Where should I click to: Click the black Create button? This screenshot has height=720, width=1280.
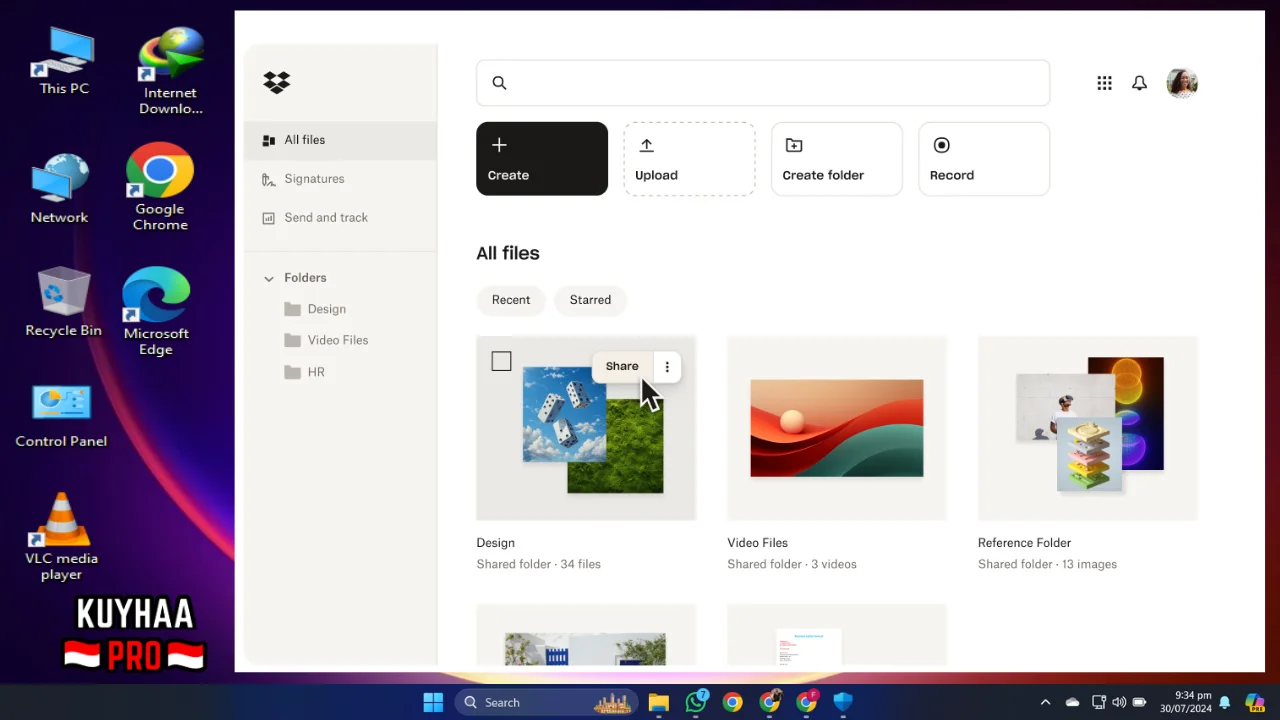(542, 159)
